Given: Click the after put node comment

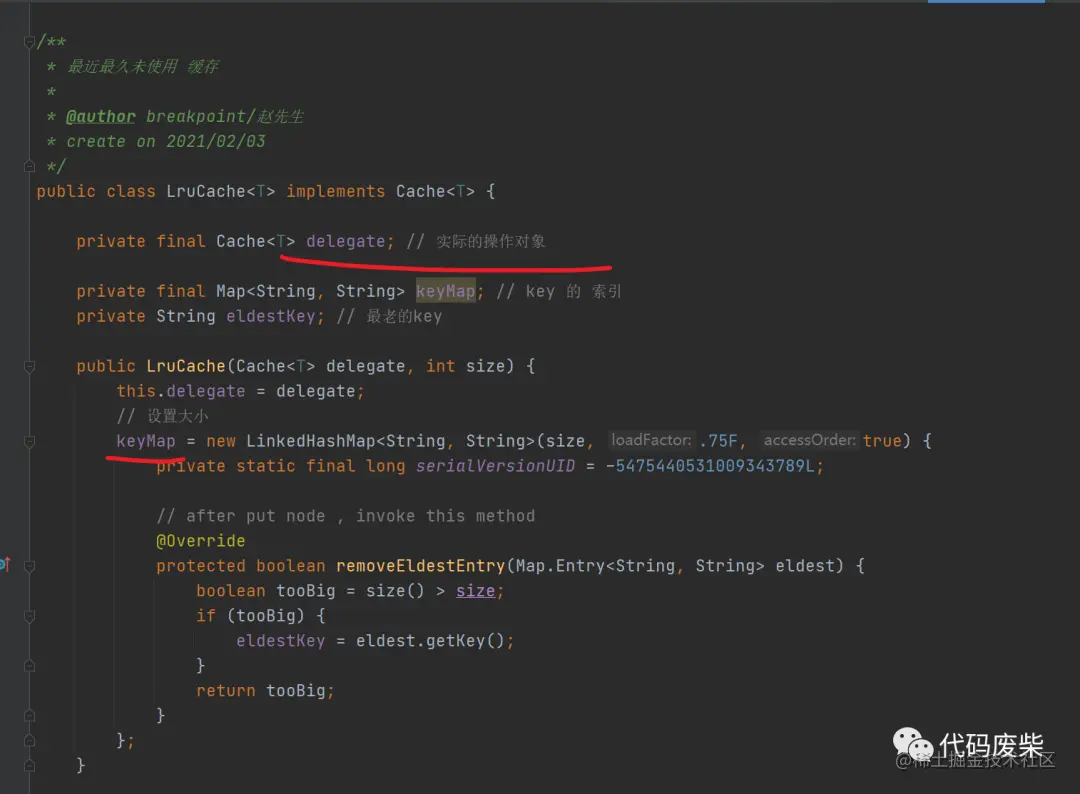Looking at the screenshot, I should click(346, 516).
